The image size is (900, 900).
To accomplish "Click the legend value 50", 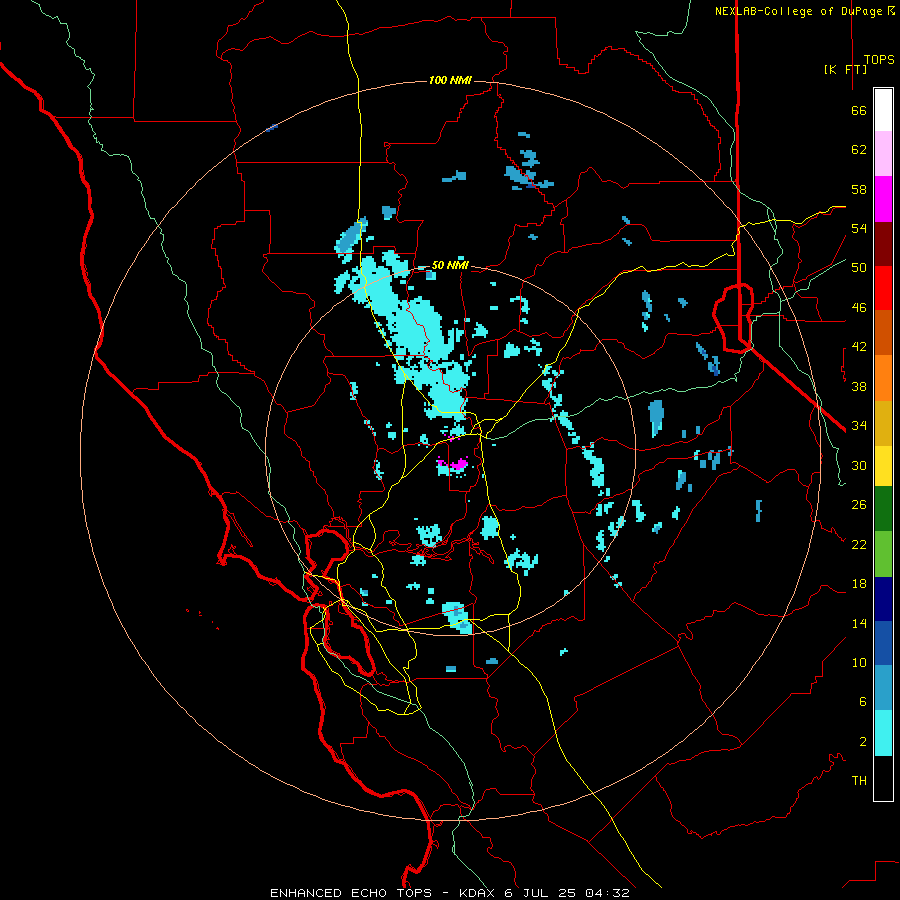I will [859, 268].
